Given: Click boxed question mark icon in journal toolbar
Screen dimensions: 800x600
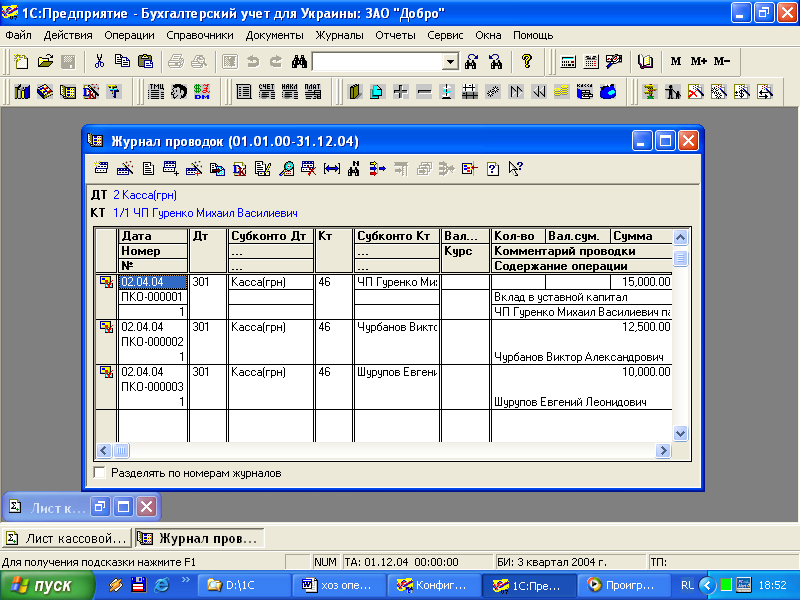Looking at the screenshot, I should pos(492,168).
